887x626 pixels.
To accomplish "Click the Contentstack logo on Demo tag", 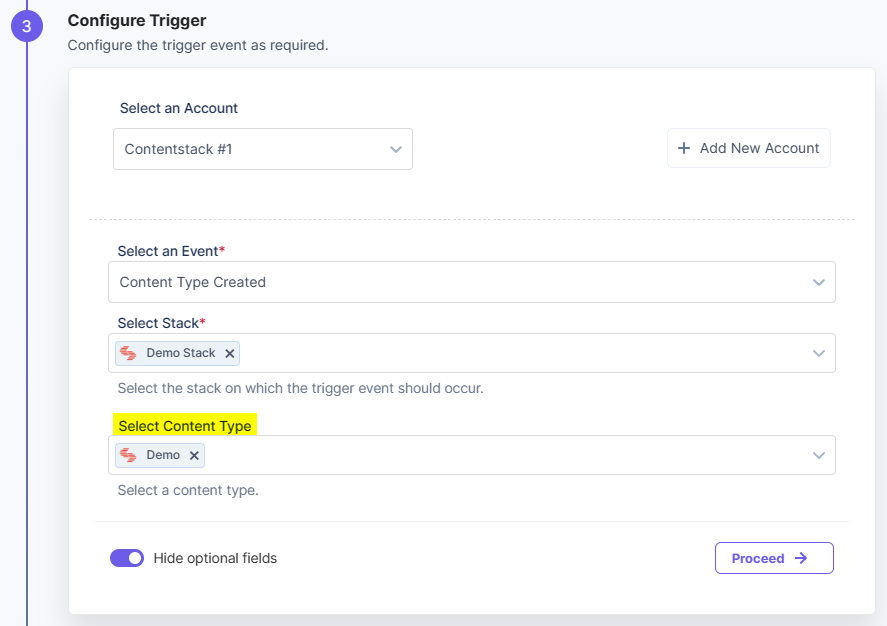I will [130, 455].
